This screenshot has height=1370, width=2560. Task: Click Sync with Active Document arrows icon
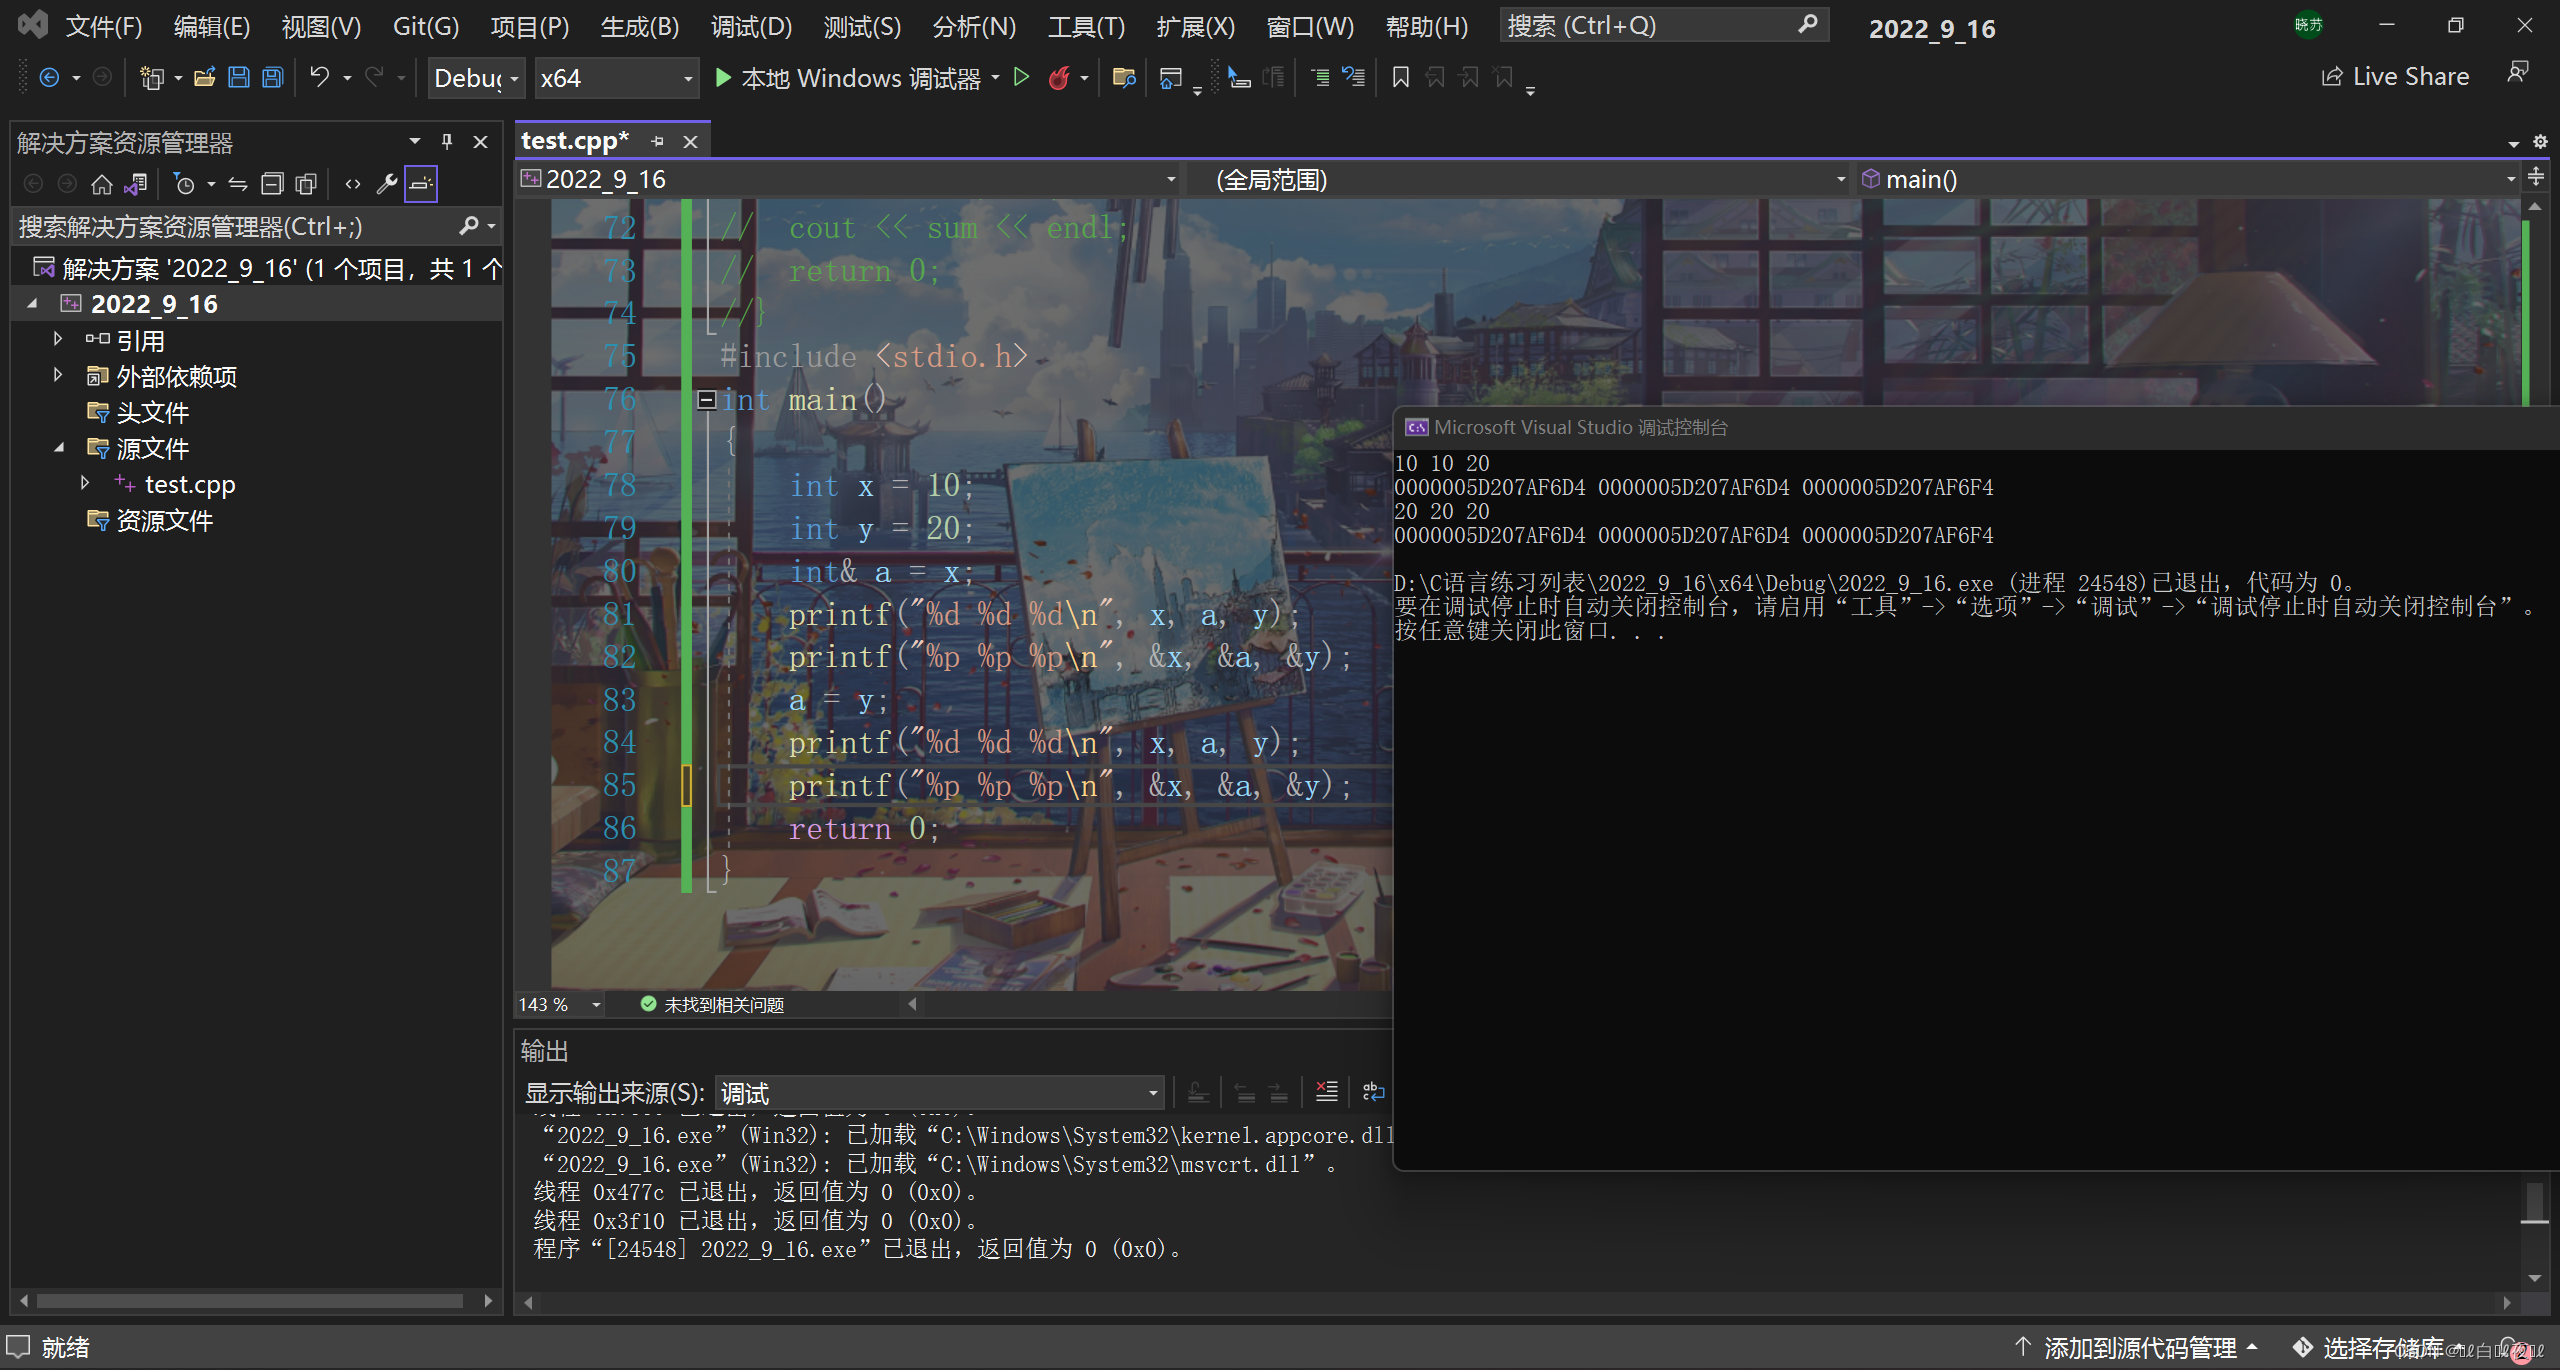tap(237, 184)
